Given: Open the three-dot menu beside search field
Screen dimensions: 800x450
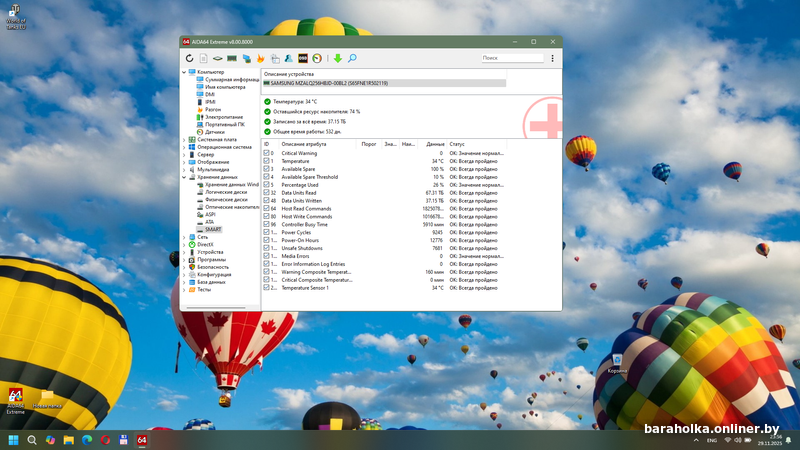Looking at the screenshot, I should (x=552, y=59).
